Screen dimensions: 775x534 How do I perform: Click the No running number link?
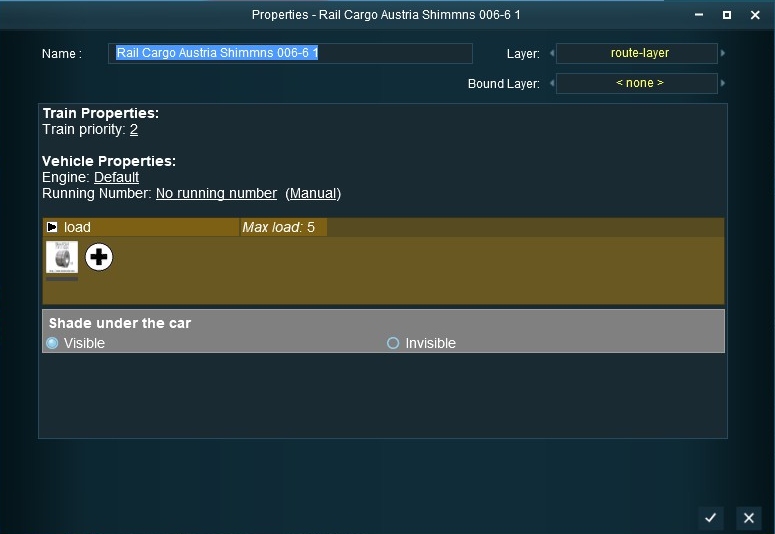click(216, 193)
